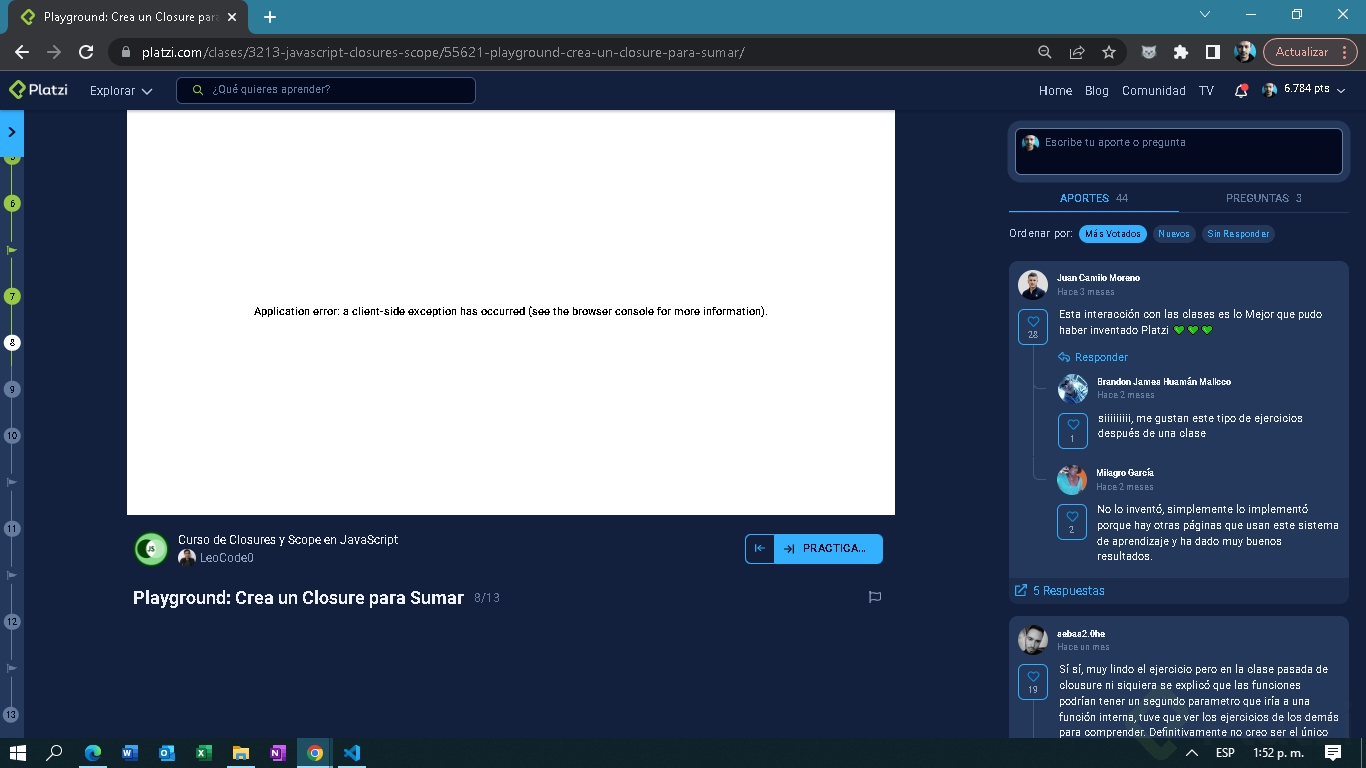This screenshot has width=1366, height=768.
Task: Go to Home in Platzi navigation
Action: 1055,90
